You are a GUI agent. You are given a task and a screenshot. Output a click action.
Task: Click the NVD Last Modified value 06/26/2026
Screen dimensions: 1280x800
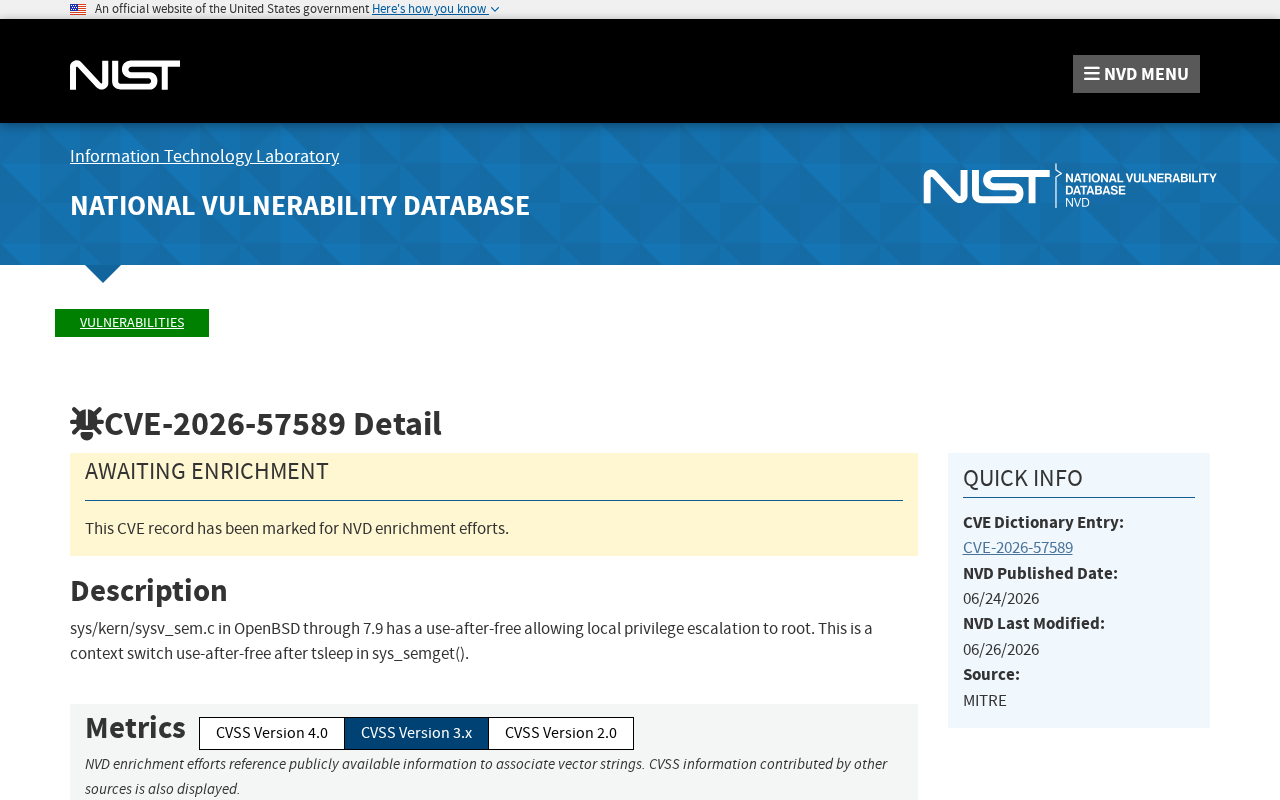(1001, 651)
